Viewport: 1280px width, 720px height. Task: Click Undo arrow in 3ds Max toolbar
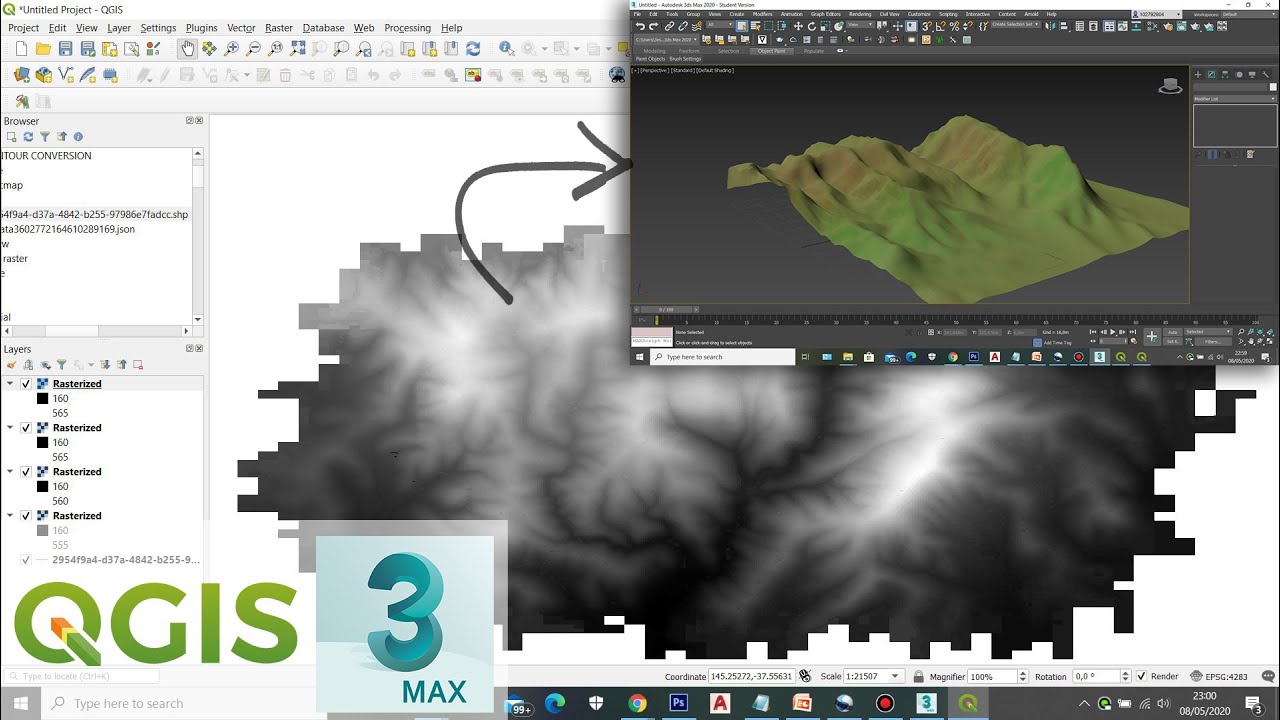641,27
